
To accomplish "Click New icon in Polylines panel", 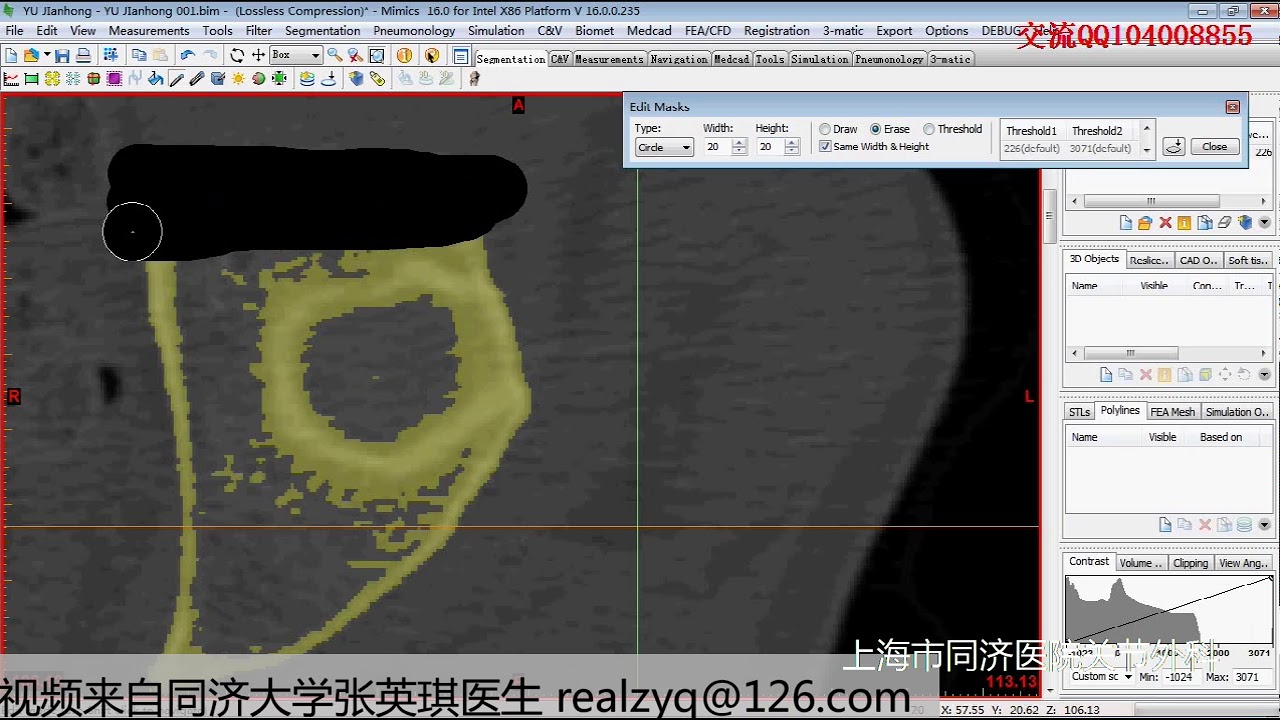I will pyautogui.click(x=1165, y=524).
